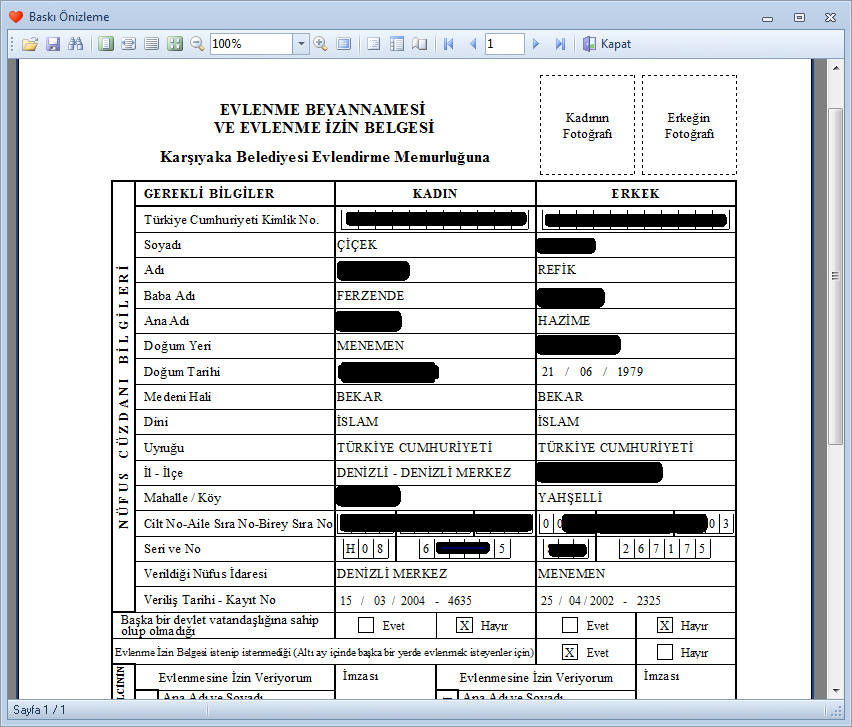852x727 pixels.
Task: Go to the first page
Action: pyautogui.click(x=449, y=44)
